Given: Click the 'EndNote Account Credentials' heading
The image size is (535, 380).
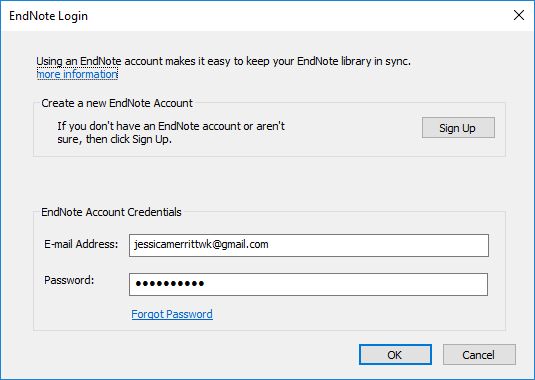Looking at the screenshot, I should tap(111, 212).
